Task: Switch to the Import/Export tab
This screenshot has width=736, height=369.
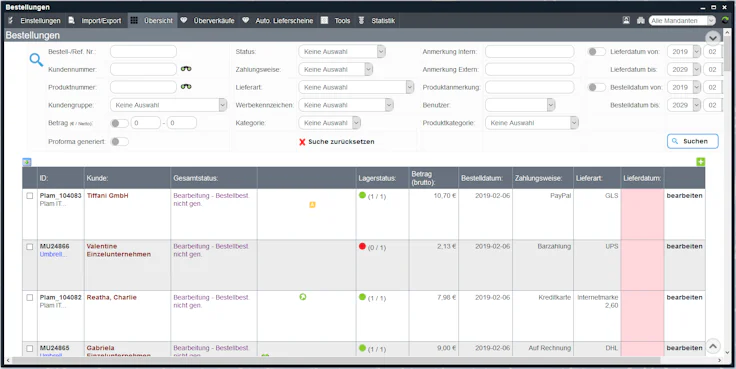Action: [x=95, y=21]
